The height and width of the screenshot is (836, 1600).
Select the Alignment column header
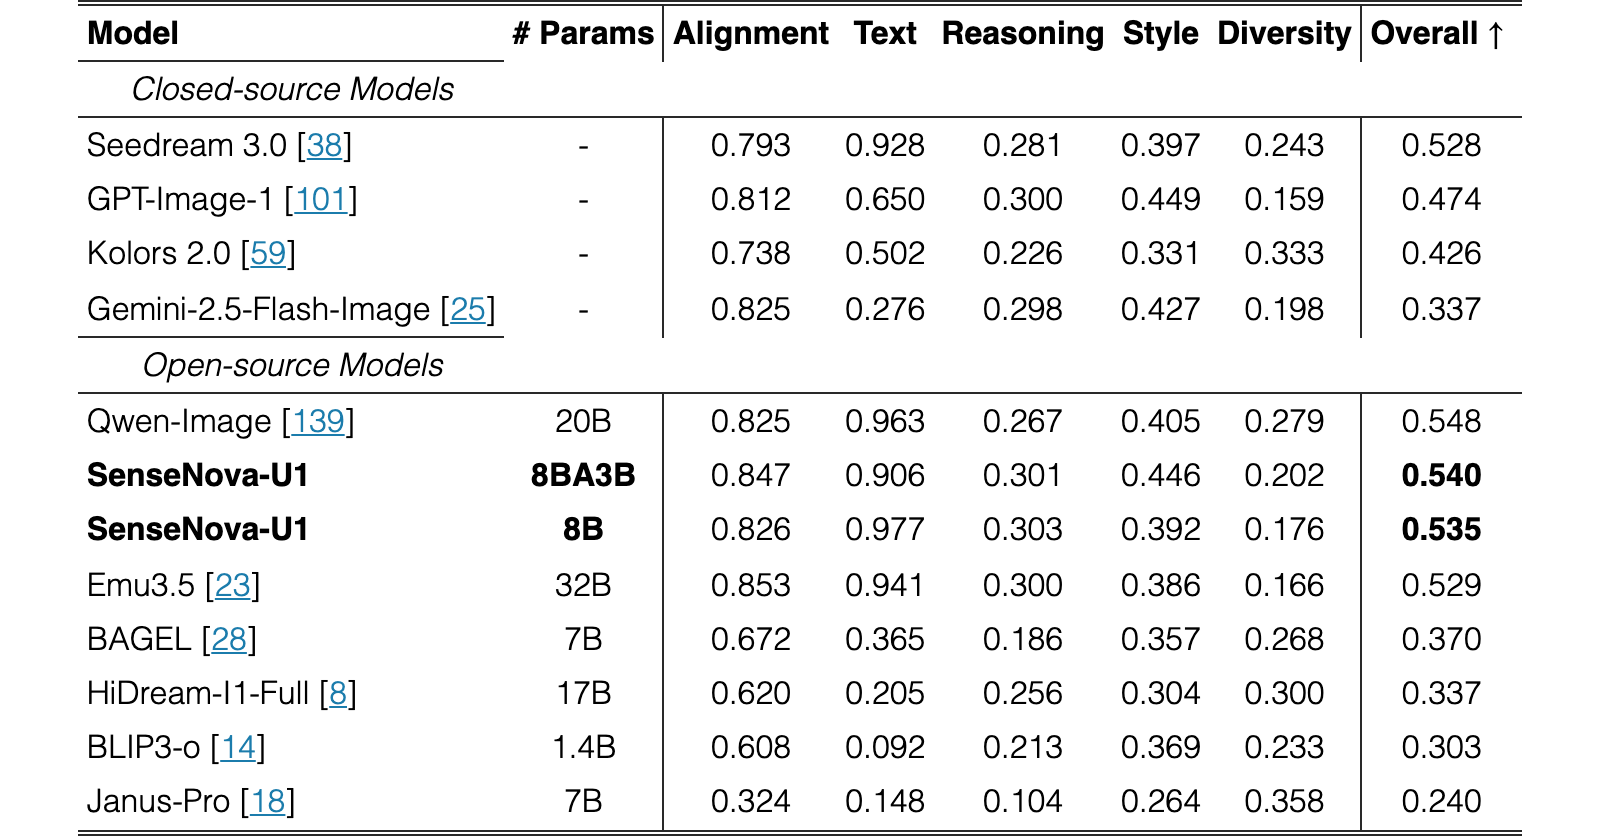751,33
